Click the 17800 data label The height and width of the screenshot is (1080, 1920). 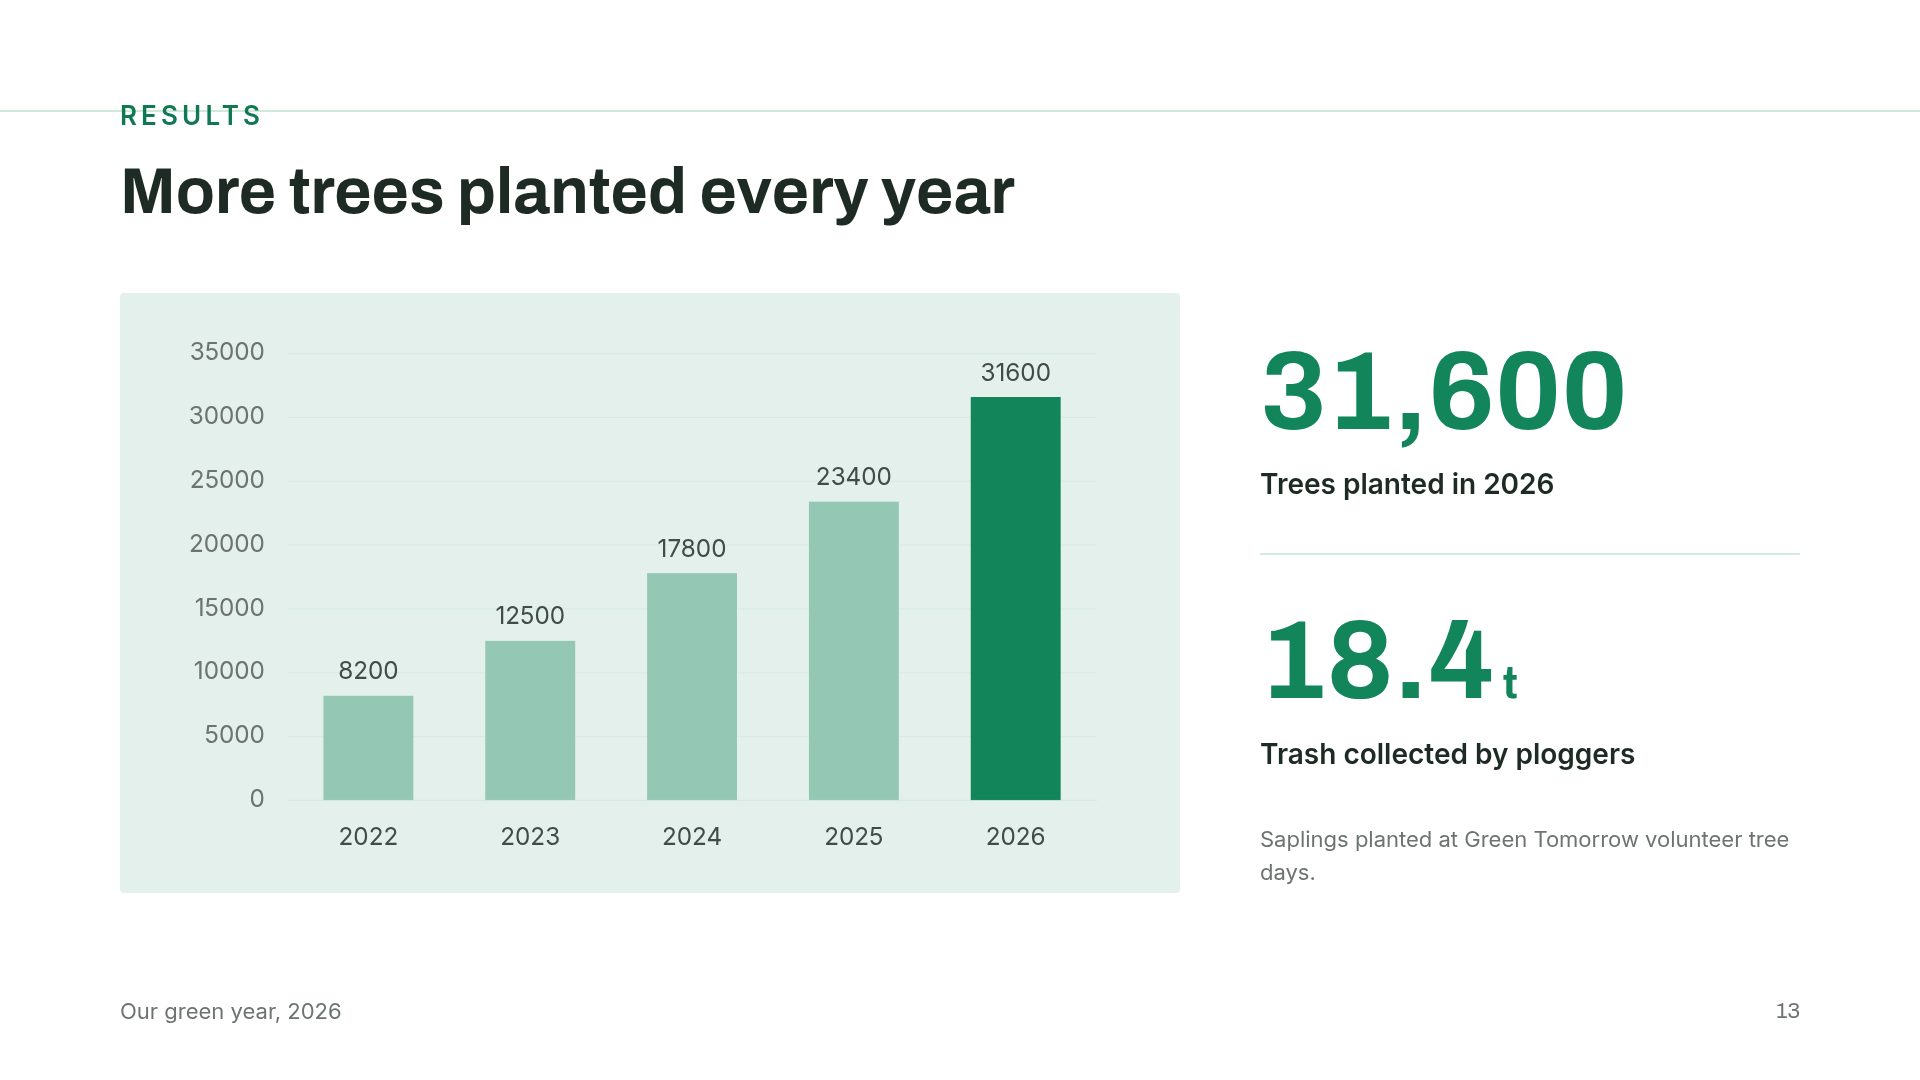click(691, 549)
